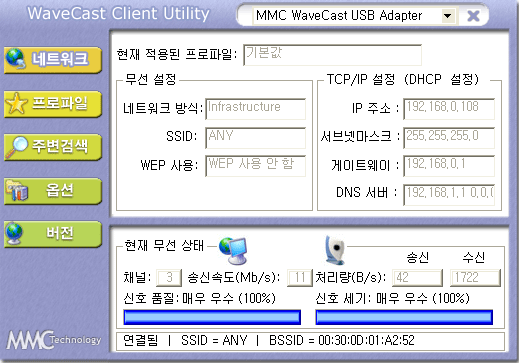Click the signal strength (신호 세기) progress bar
Viewport: 519px width, 363px height.
(x=404, y=317)
